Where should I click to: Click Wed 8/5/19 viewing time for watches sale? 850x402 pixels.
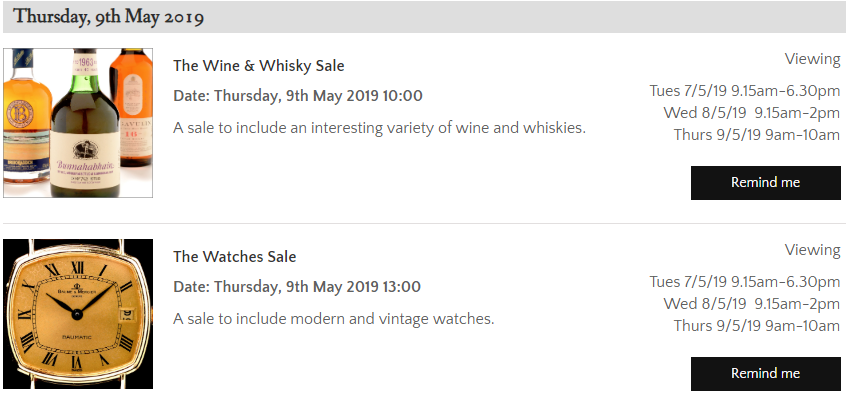(751, 303)
